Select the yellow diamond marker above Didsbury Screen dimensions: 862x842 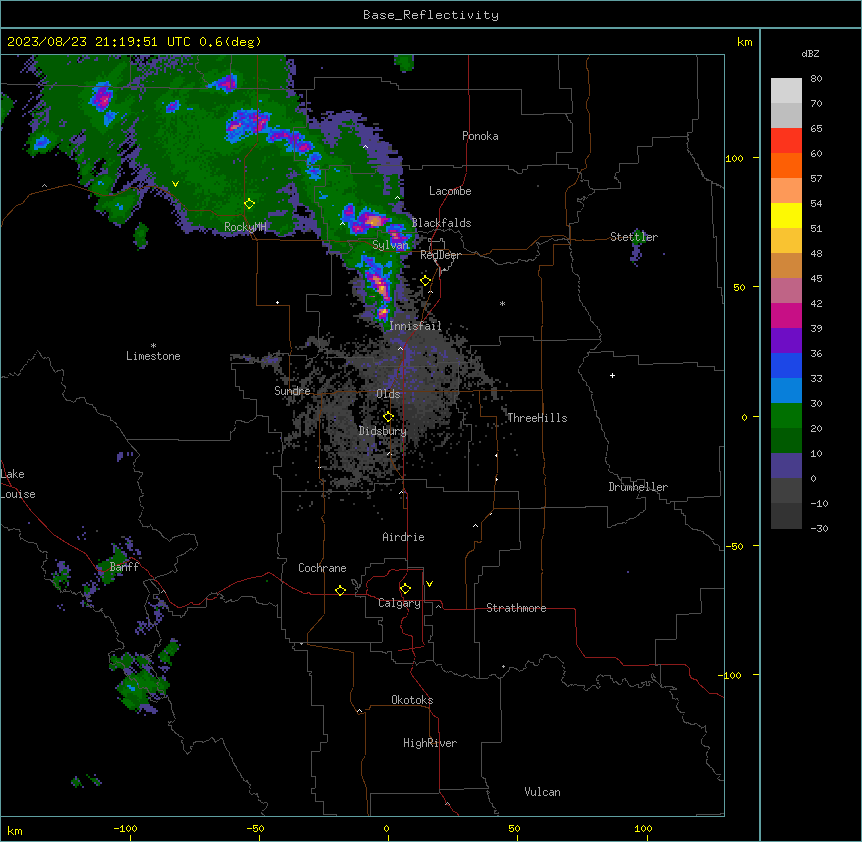388,417
